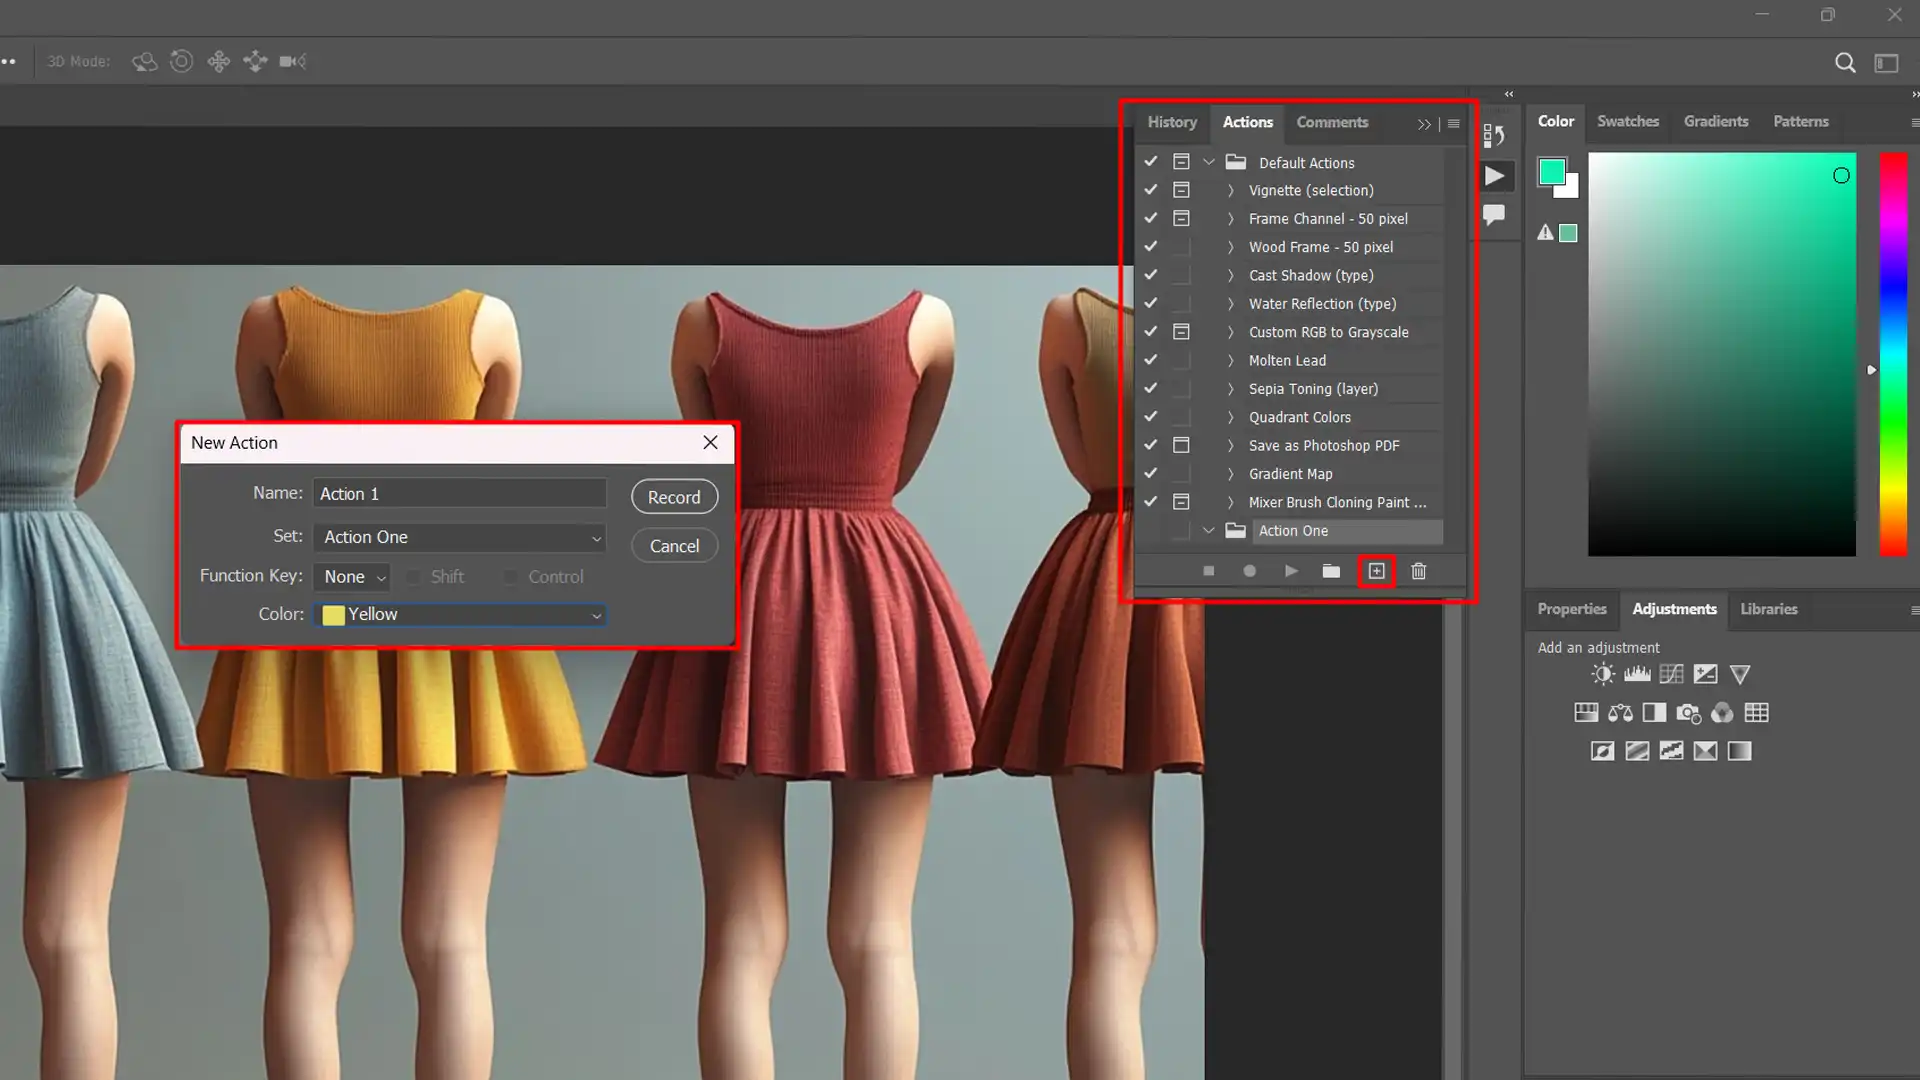
Task: Toggle checkmark for Molten Lead action
Action: (x=1151, y=360)
